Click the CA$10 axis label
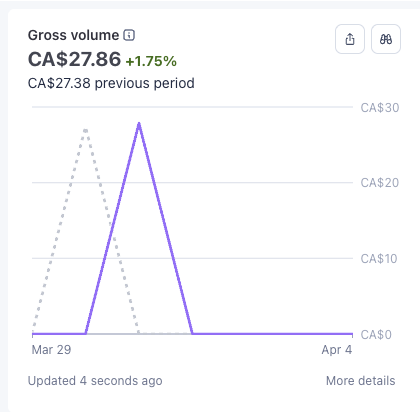This screenshot has height=412, width=420. 379,259
